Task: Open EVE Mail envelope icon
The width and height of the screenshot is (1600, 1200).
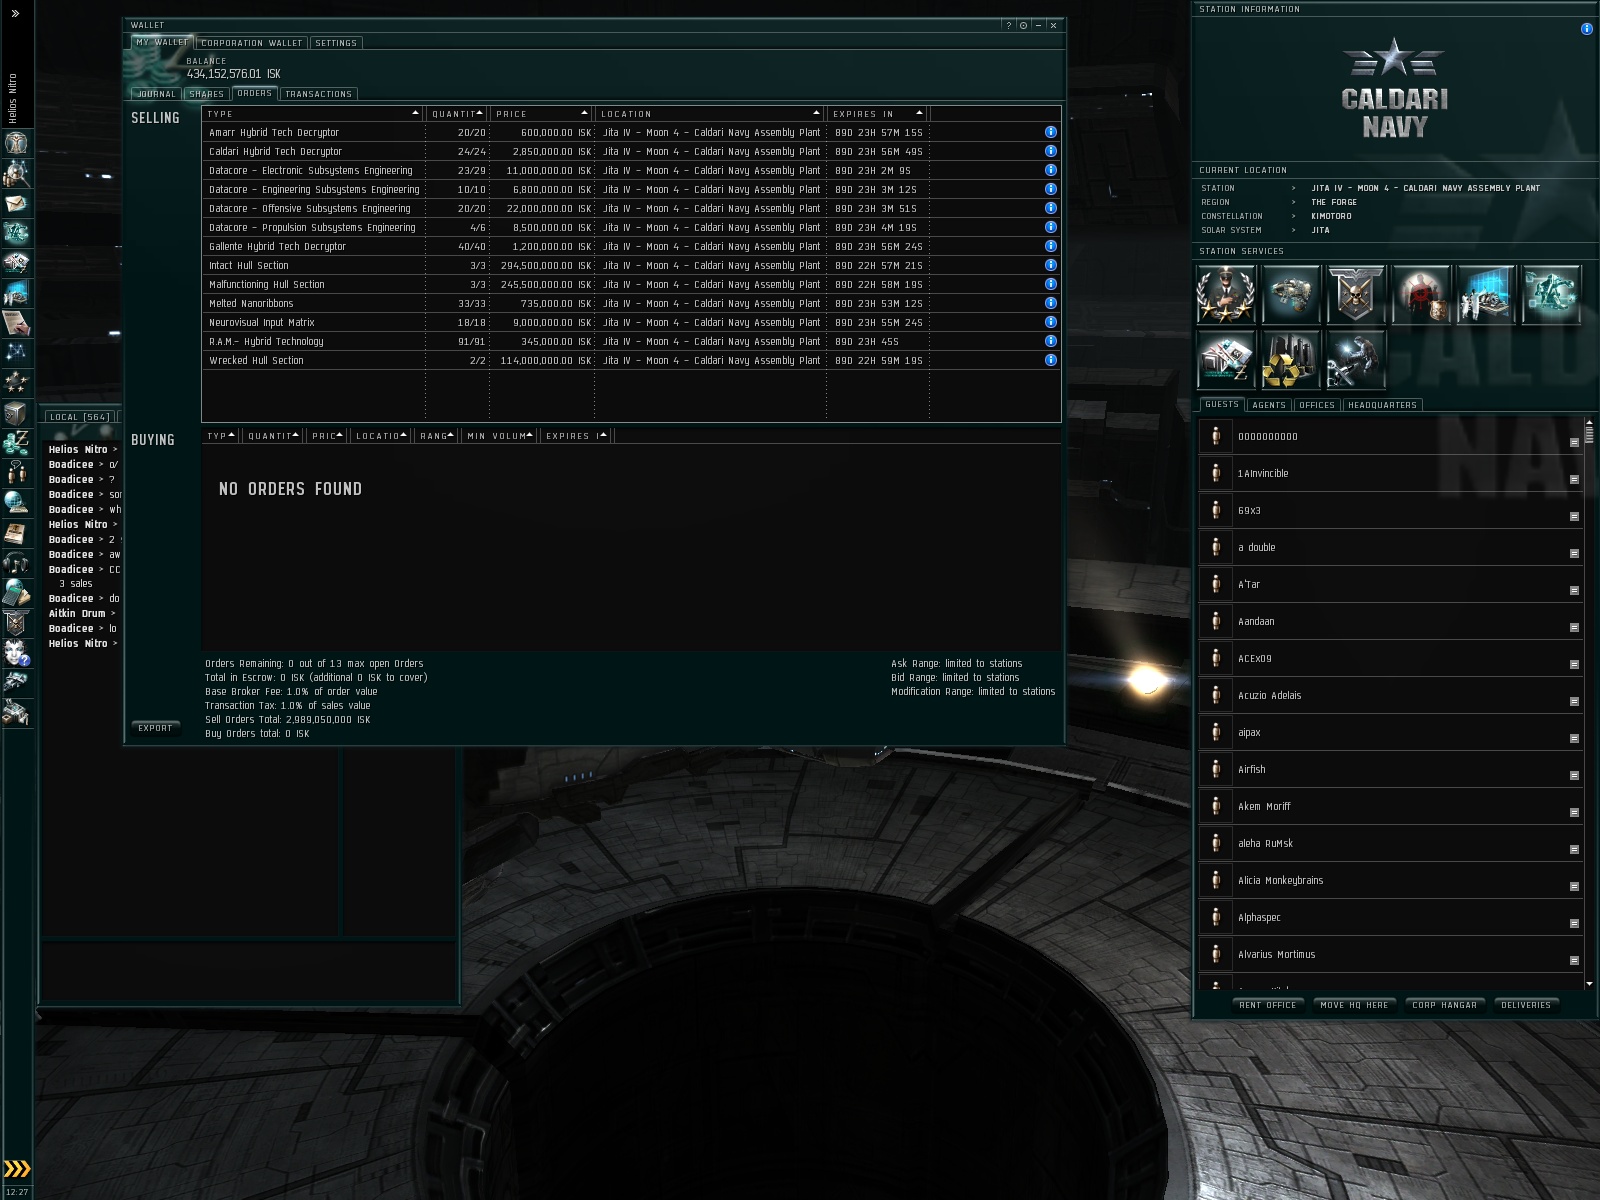Action: [17, 202]
